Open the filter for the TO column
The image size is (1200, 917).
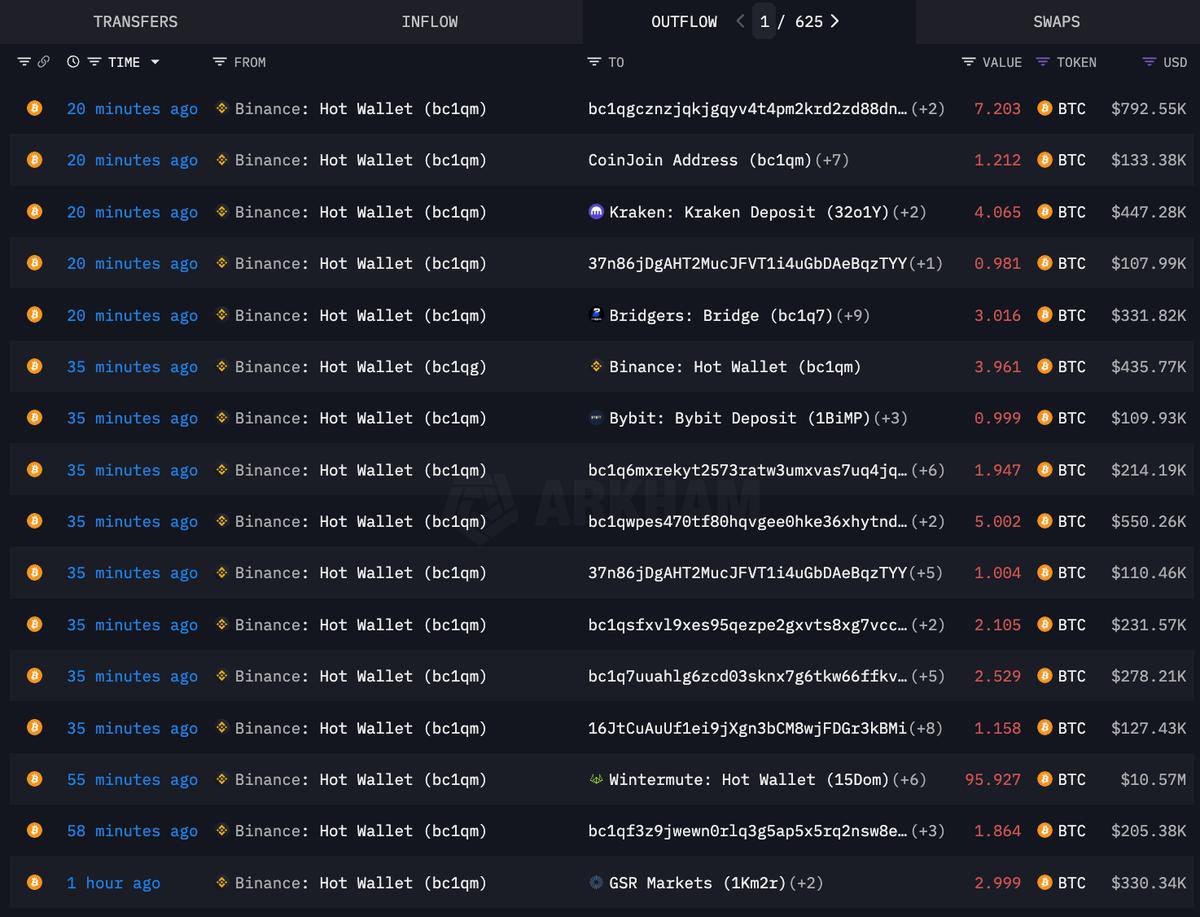click(593, 62)
